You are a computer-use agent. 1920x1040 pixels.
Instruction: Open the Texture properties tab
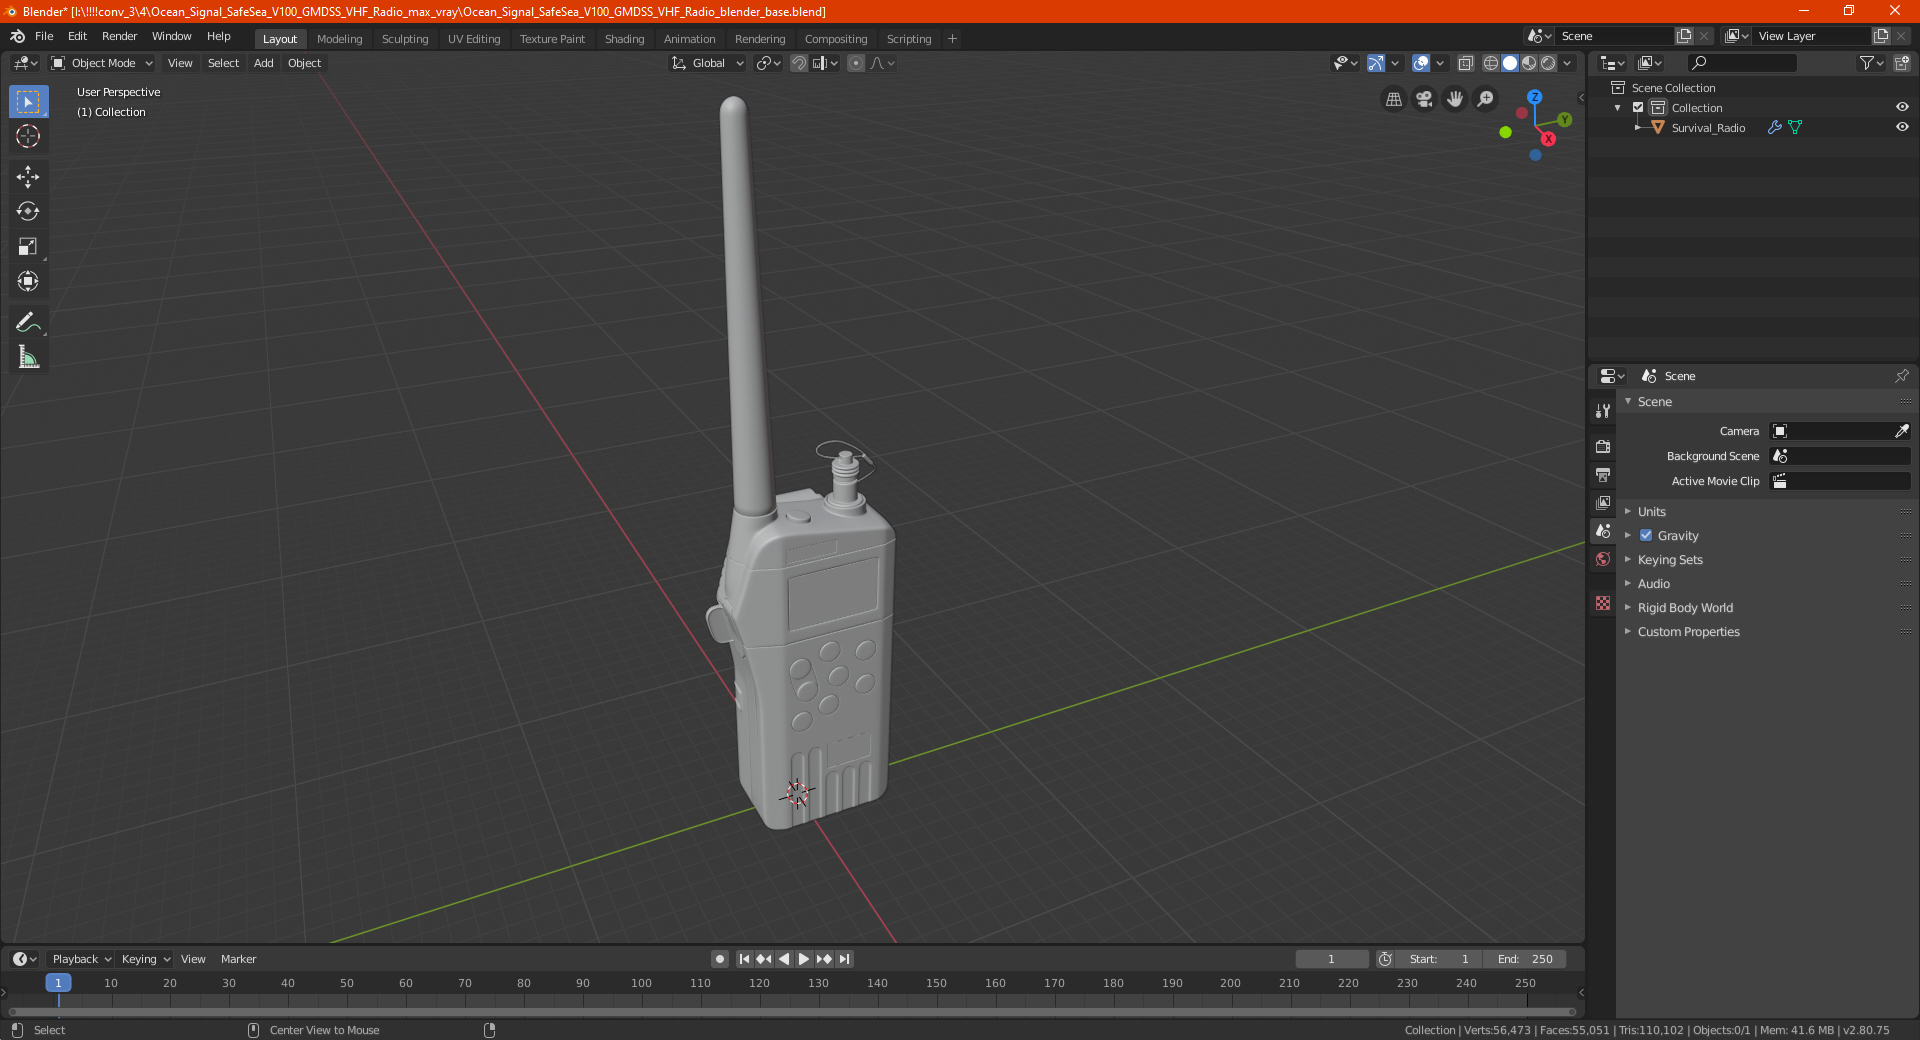point(1603,603)
